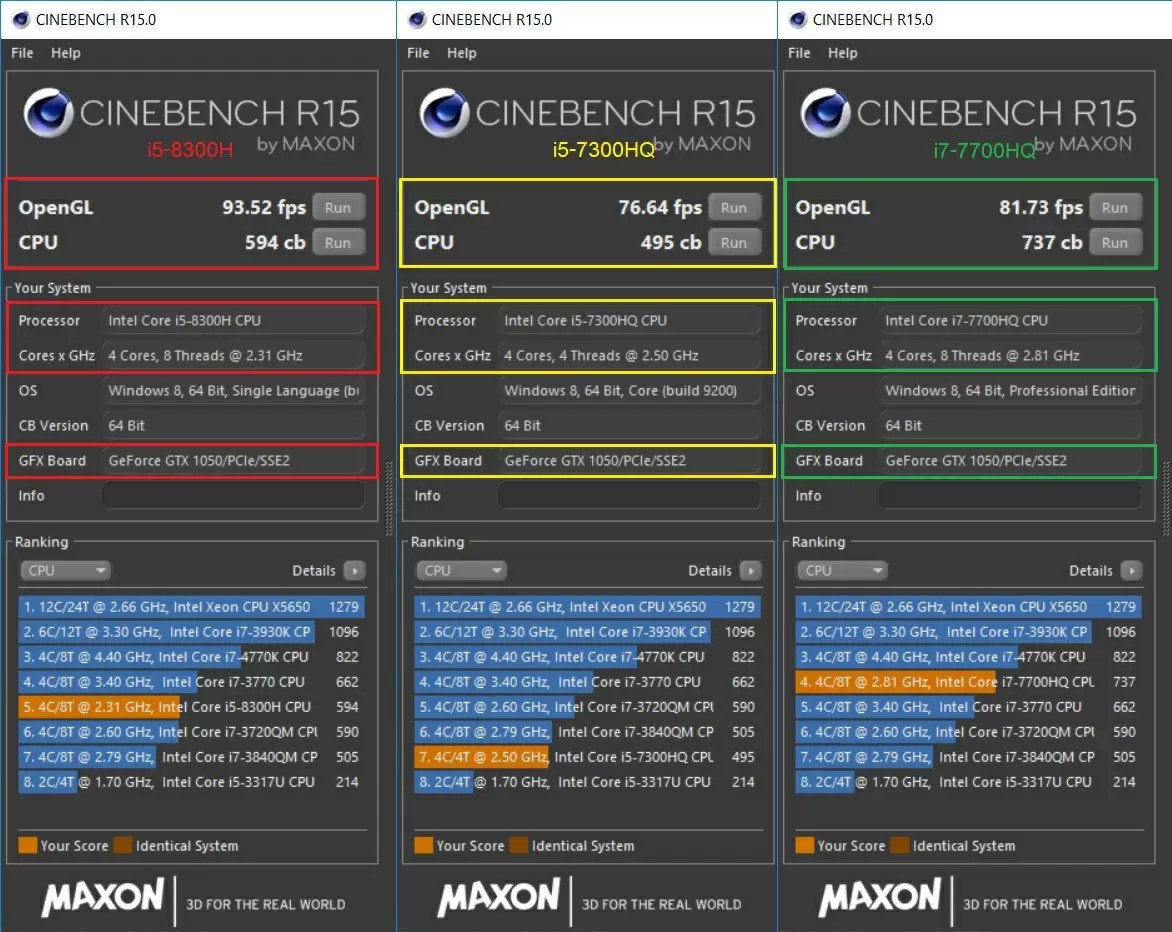Select Intel Core i5-7300HQ CPU processor field
Image resolution: width=1172 pixels, height=932 pixels.
pyautogui.click(x=629, y=321)
